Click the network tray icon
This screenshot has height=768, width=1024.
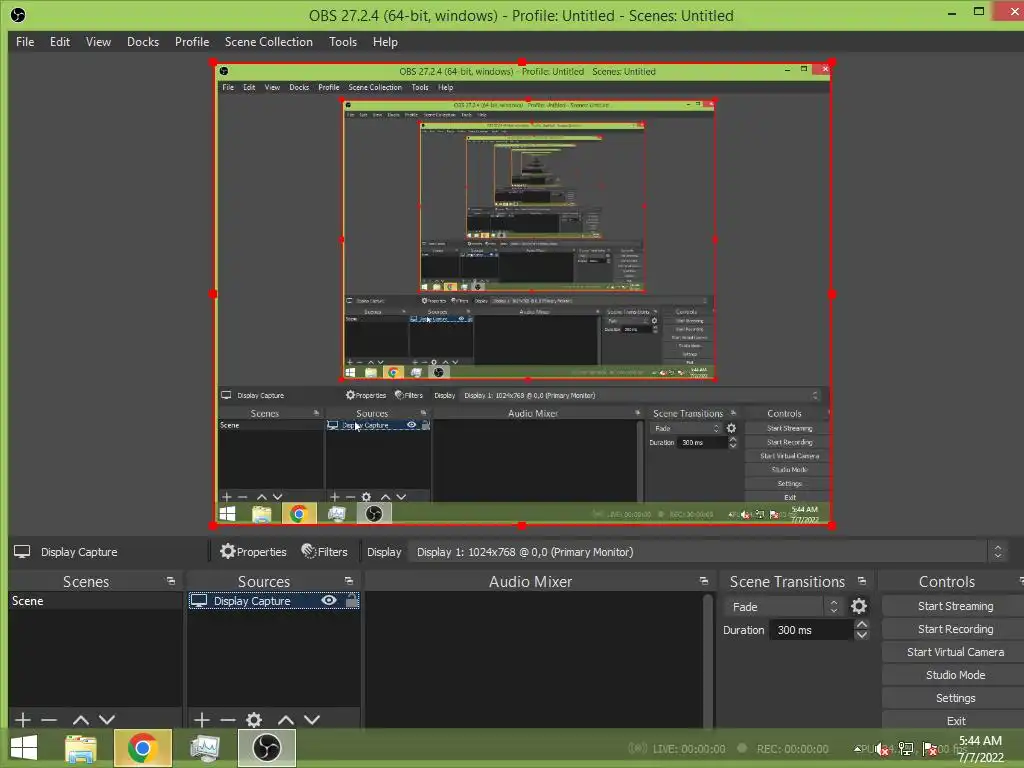906,749
